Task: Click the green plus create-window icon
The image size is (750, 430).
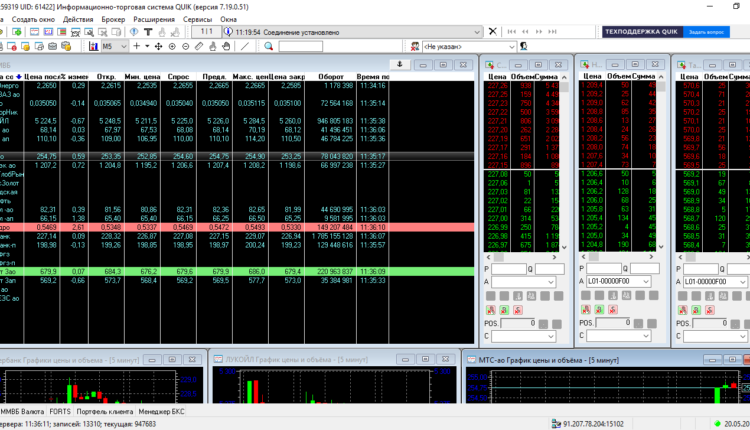Action: point(17,32)
